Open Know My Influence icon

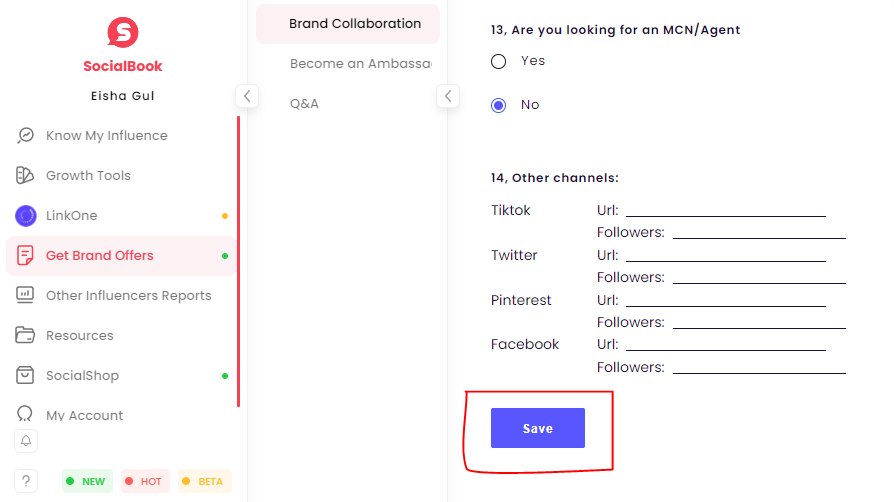pos(26,136)
